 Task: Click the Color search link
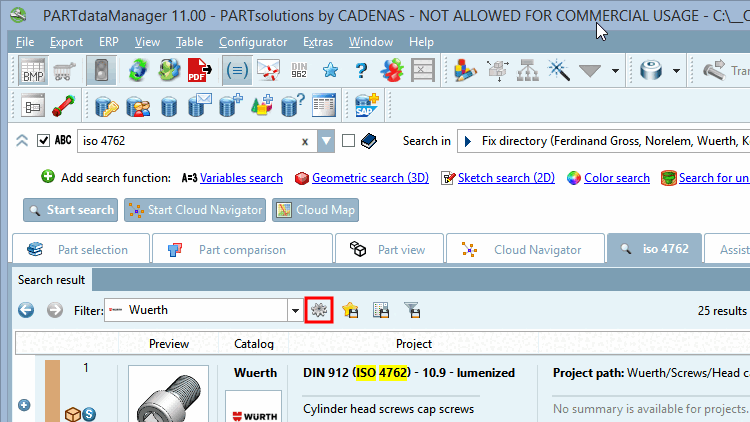[617, 178]
